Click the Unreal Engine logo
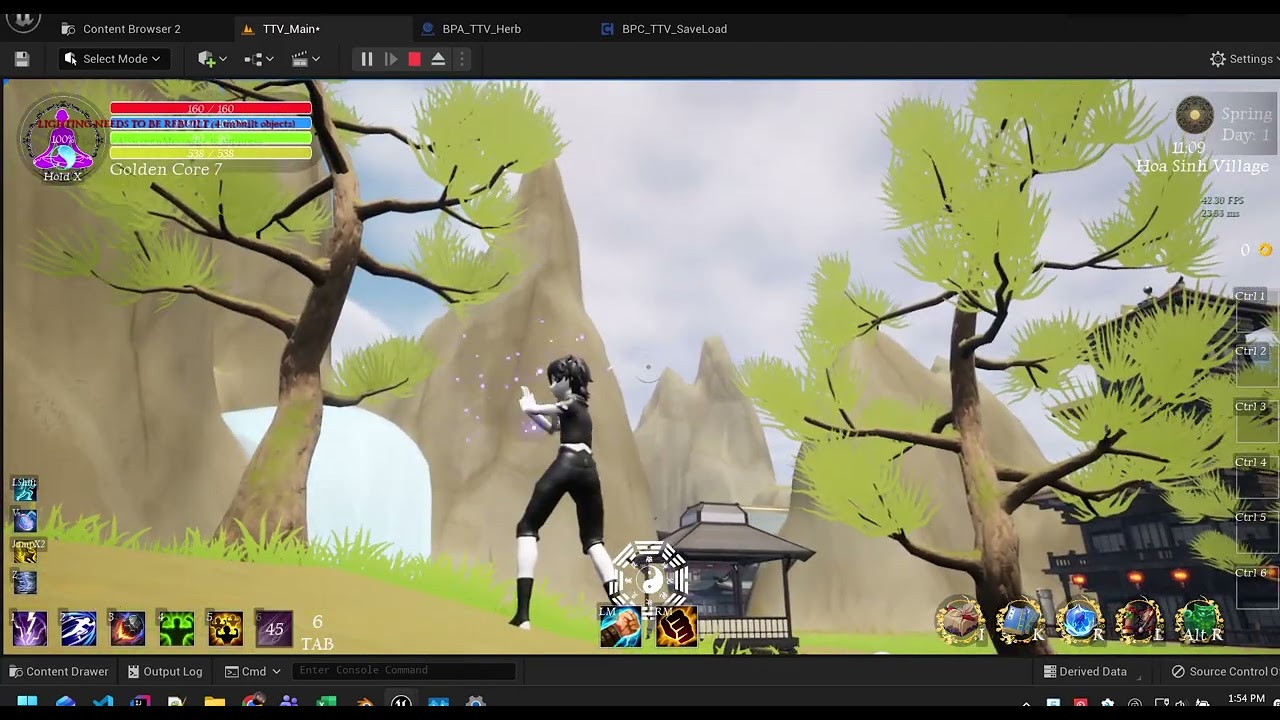This screenshot has height=720, width=1280. click(x=22, y=20)
